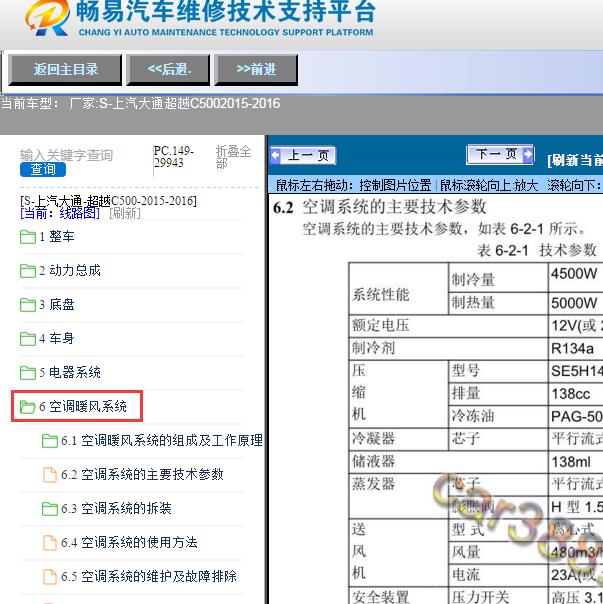Open 6.1 空调暖风系统的组成及工作原理 entry

(162, 440)
